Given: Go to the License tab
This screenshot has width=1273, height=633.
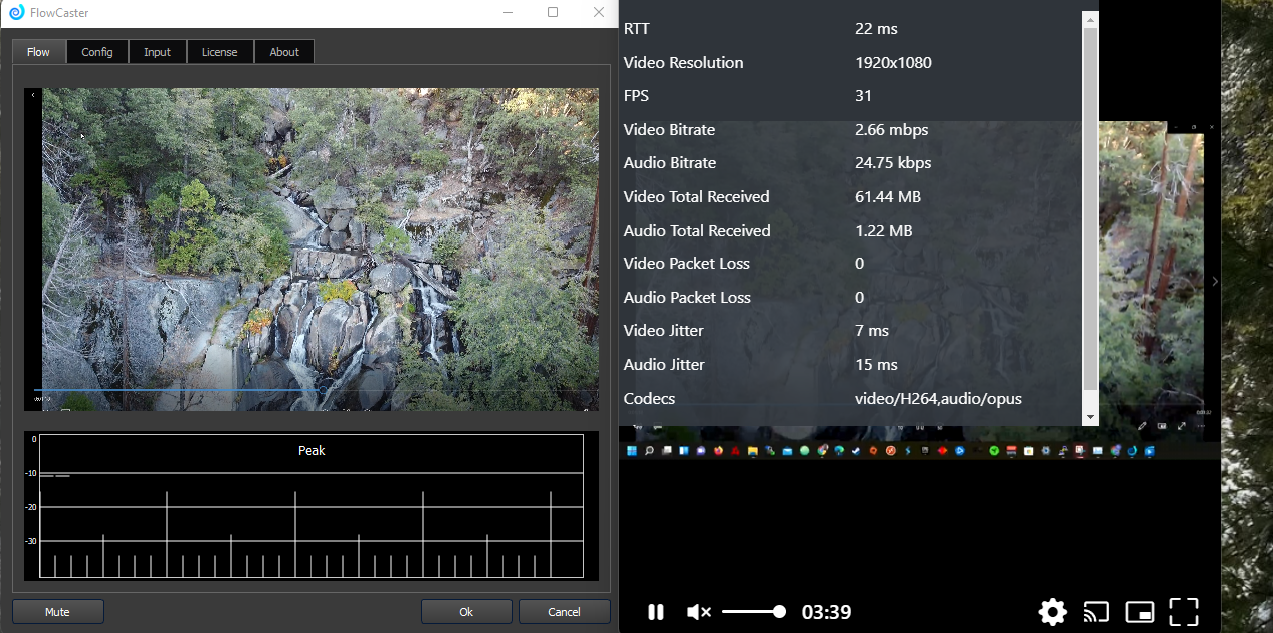Looking at the screenshot, I should click(x=220, y=52).
